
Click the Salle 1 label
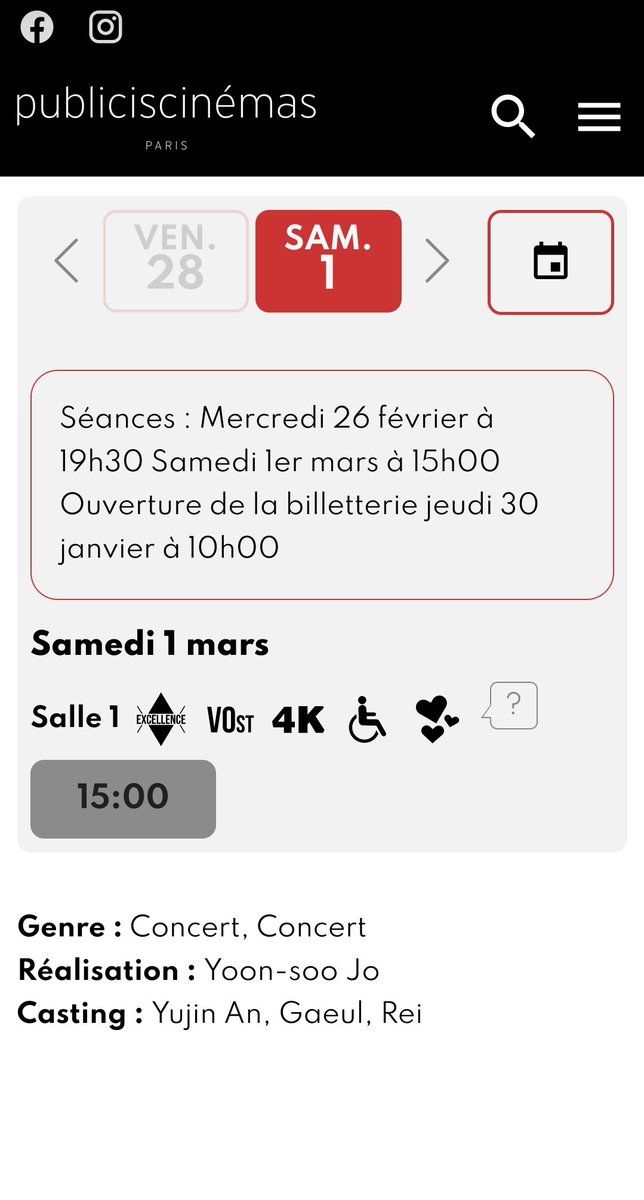click(x=75, y=718)
